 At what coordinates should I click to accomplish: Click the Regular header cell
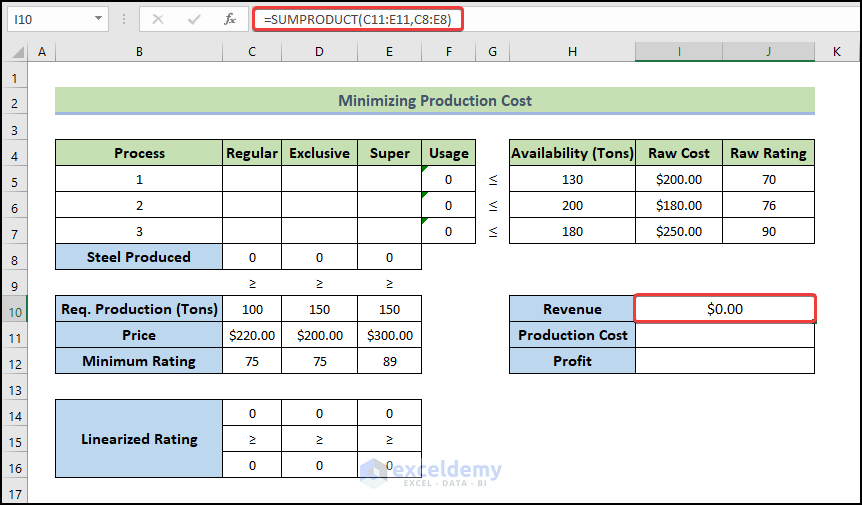252,153
